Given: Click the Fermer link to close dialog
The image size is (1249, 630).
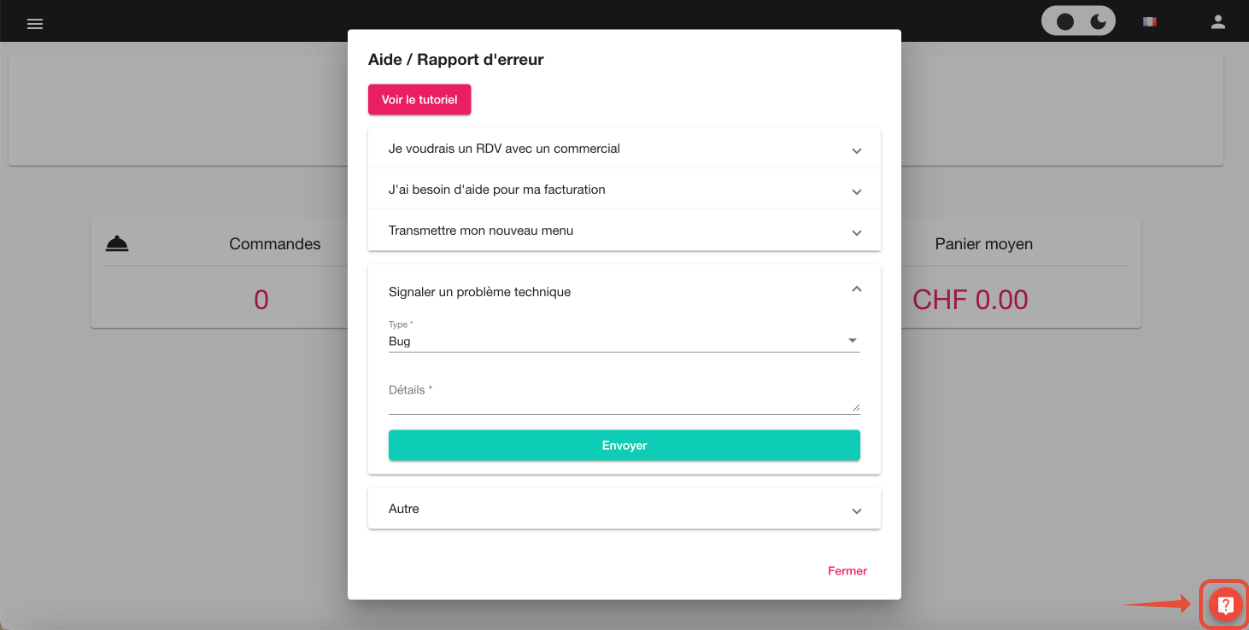Looking at the screenshot, I should (847, 571).
